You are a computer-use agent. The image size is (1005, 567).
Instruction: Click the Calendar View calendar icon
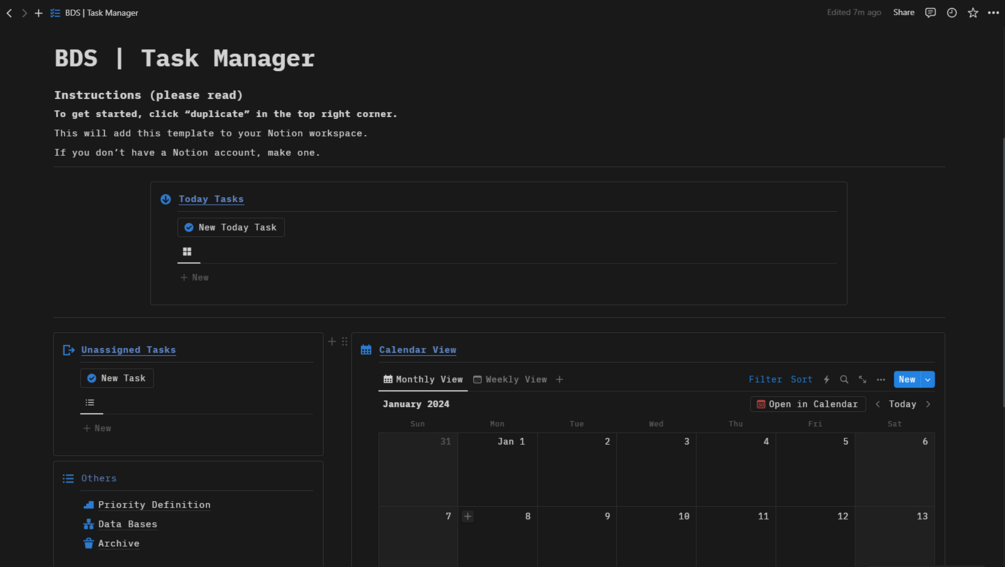point(366,350)
